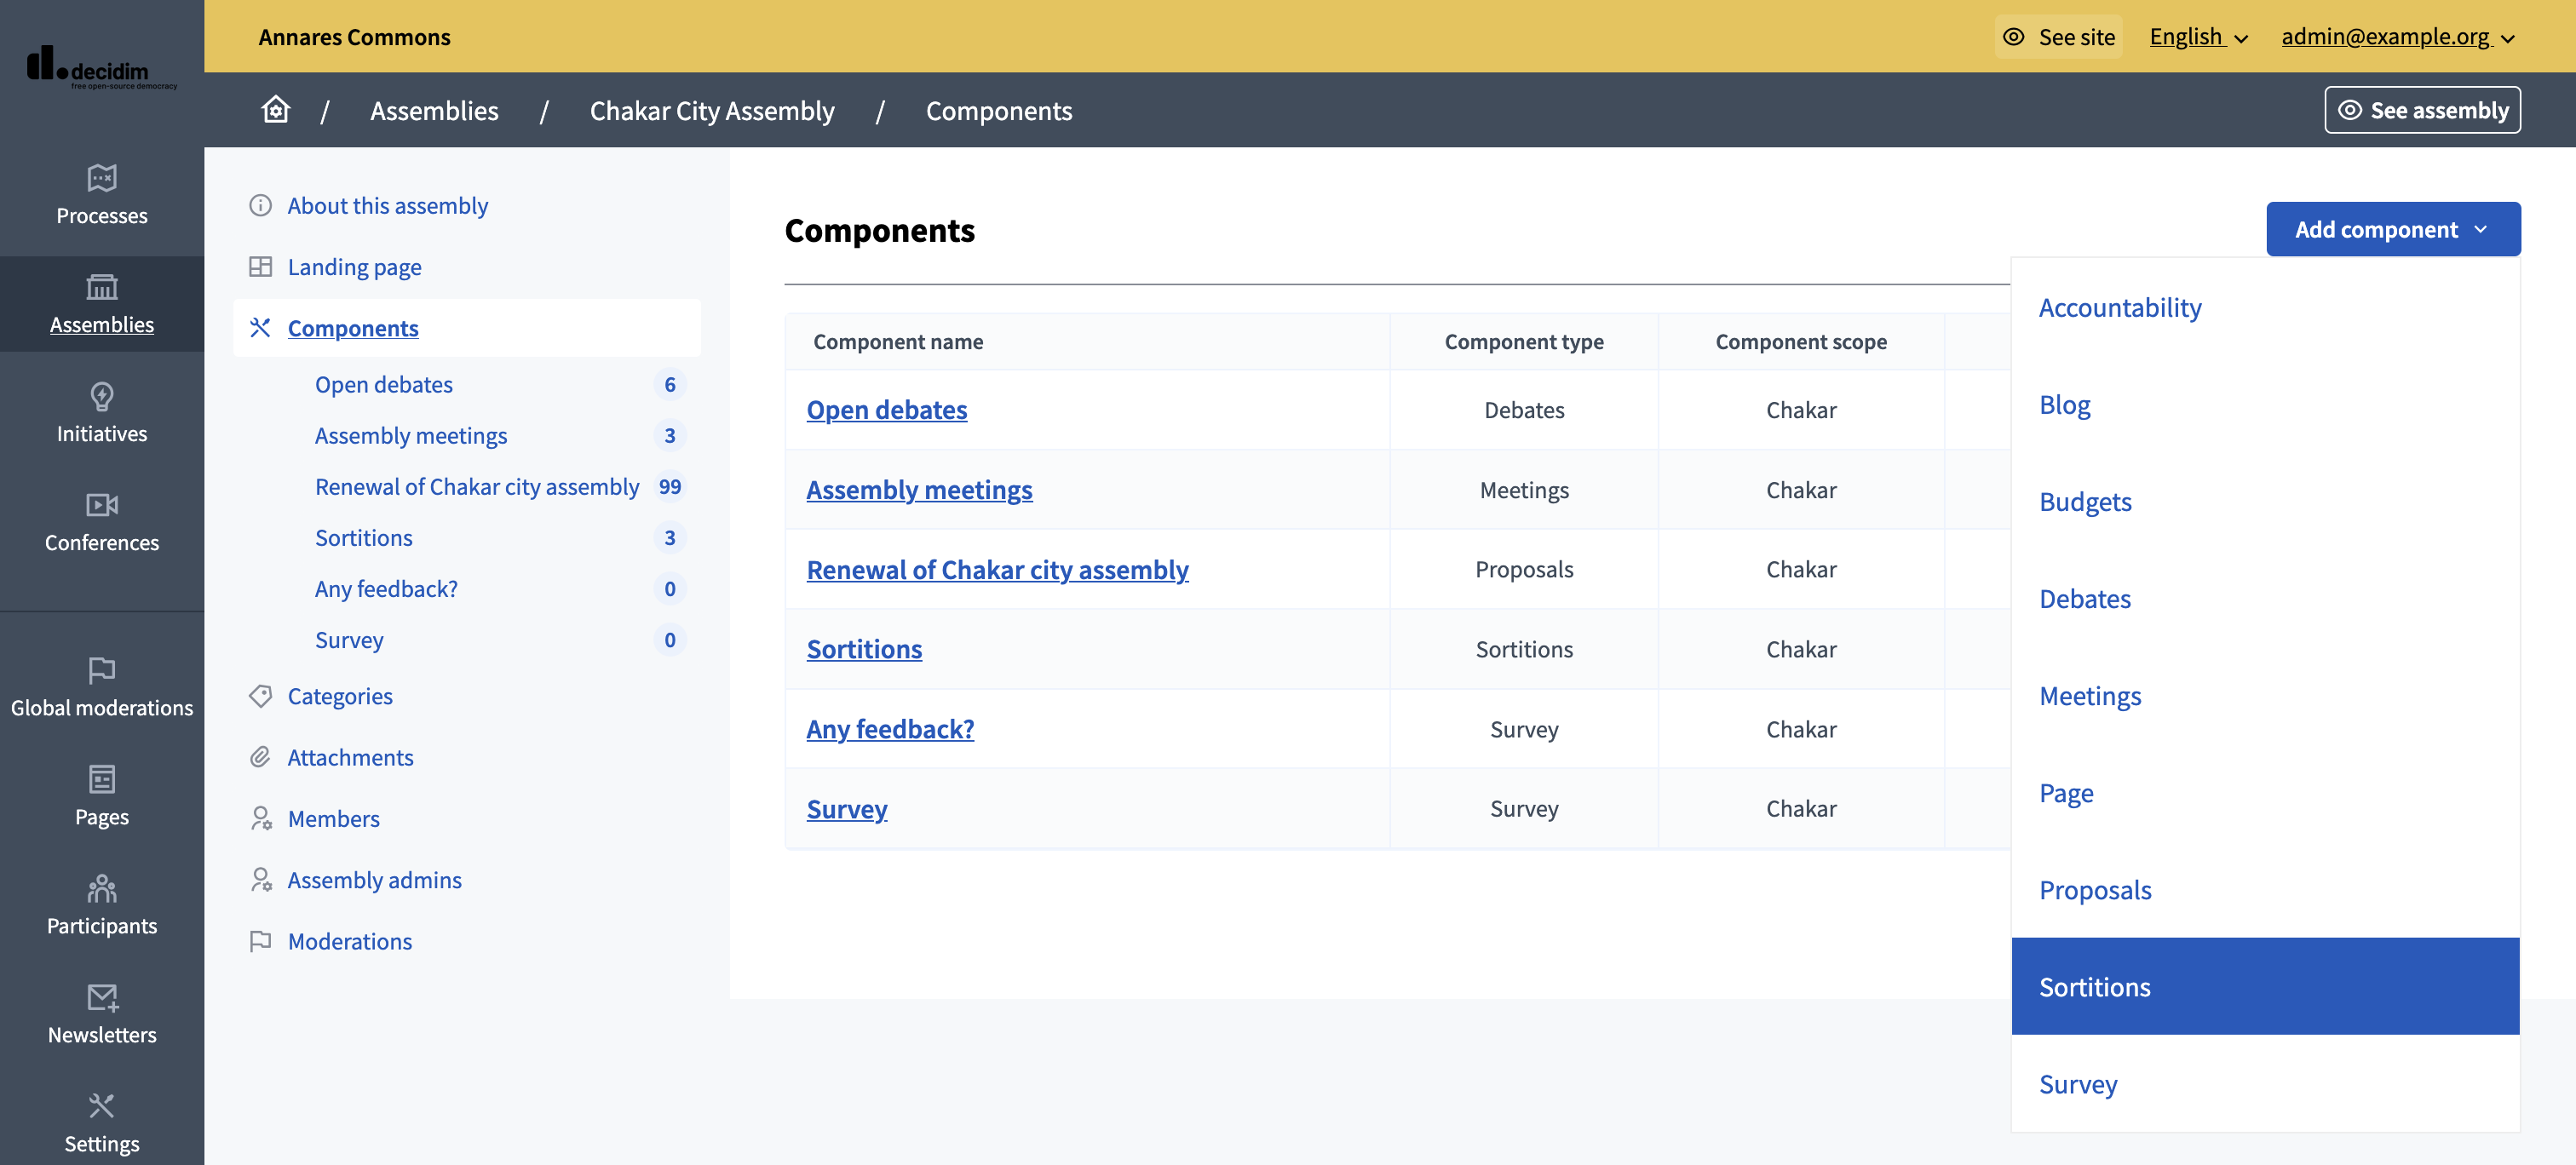Viewport: 2576px width, 1165px height.
Task: Expand the admin@example.org account menu
Action: (2398, 37)
